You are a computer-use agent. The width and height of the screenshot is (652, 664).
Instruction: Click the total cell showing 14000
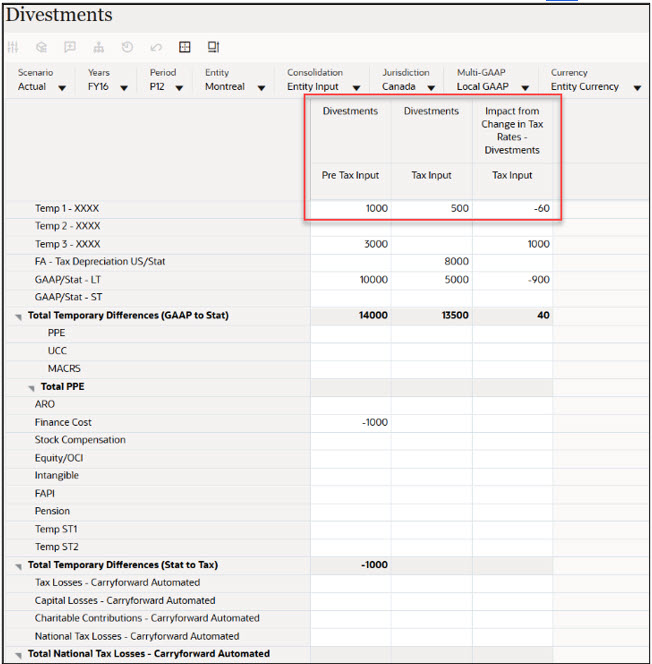pyautogui.click(x=351, y=315)
